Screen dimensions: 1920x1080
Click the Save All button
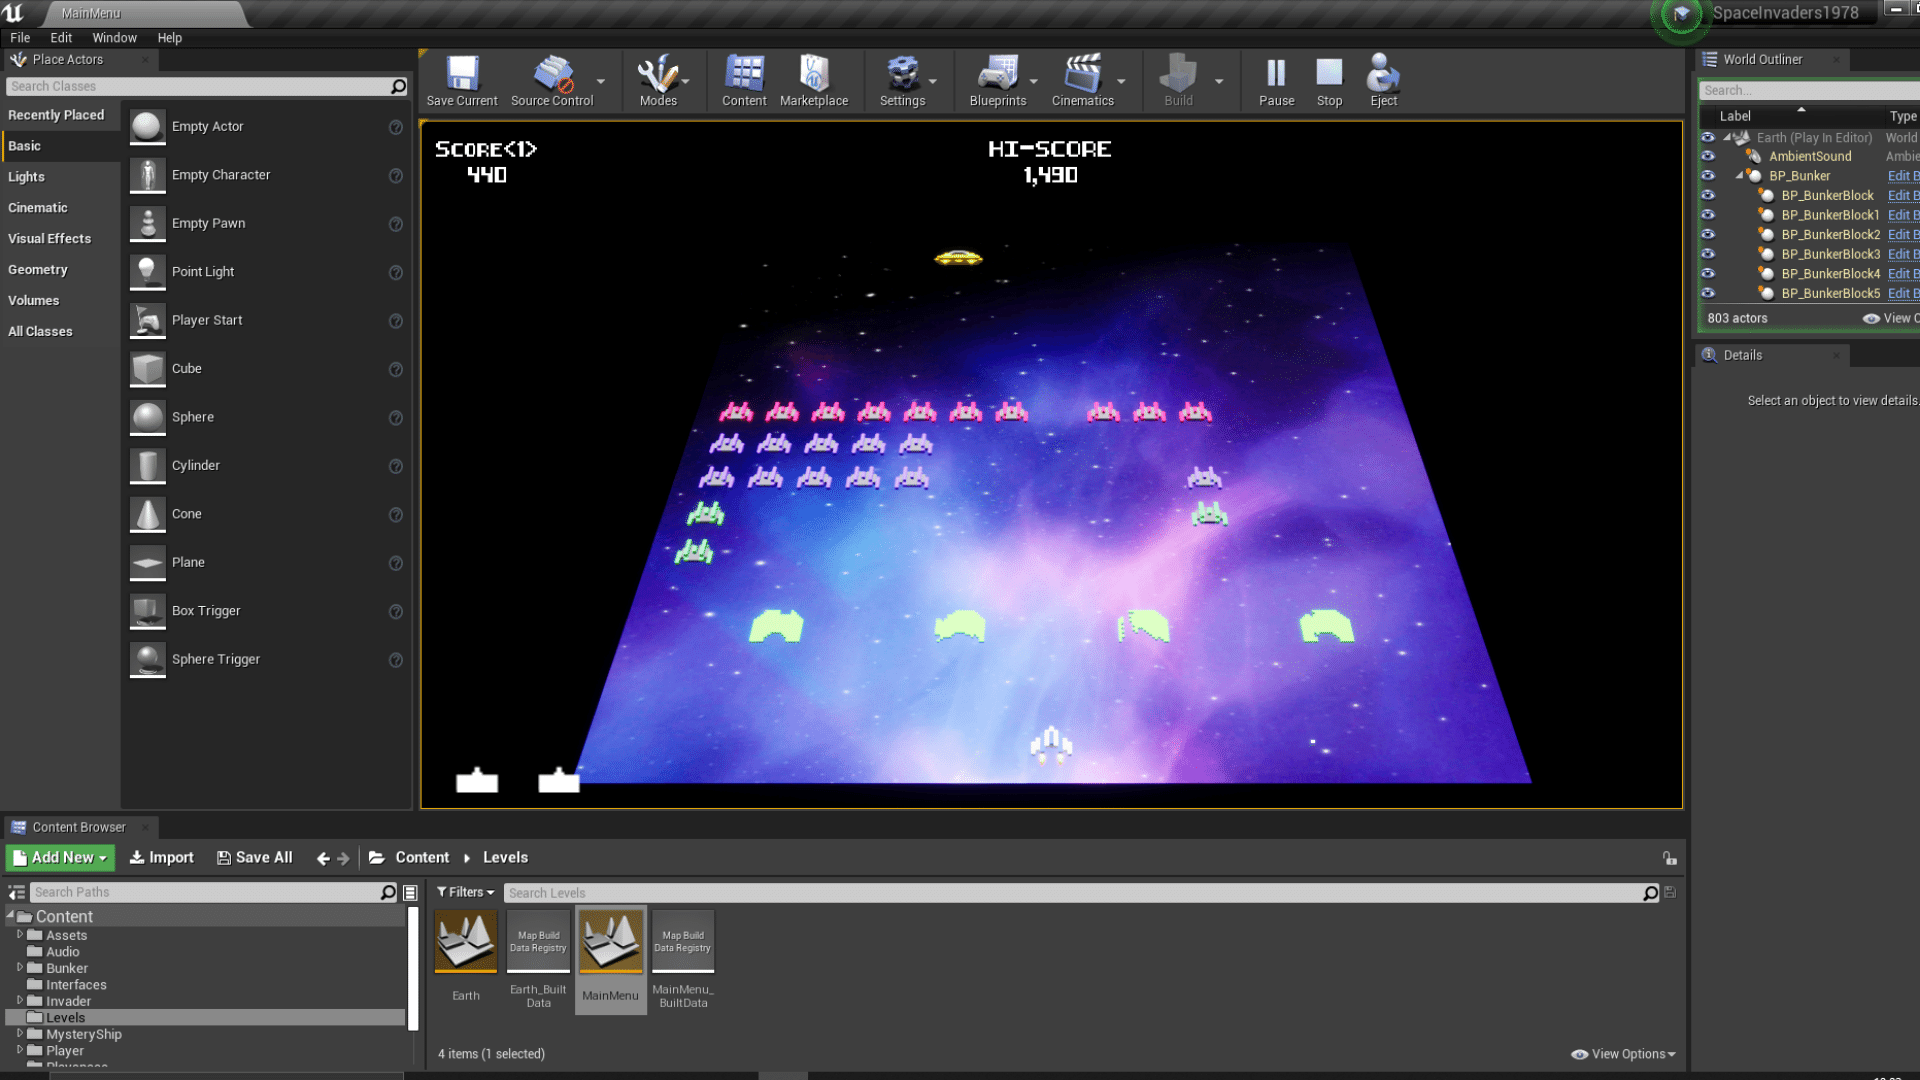[x=255, y=857]
